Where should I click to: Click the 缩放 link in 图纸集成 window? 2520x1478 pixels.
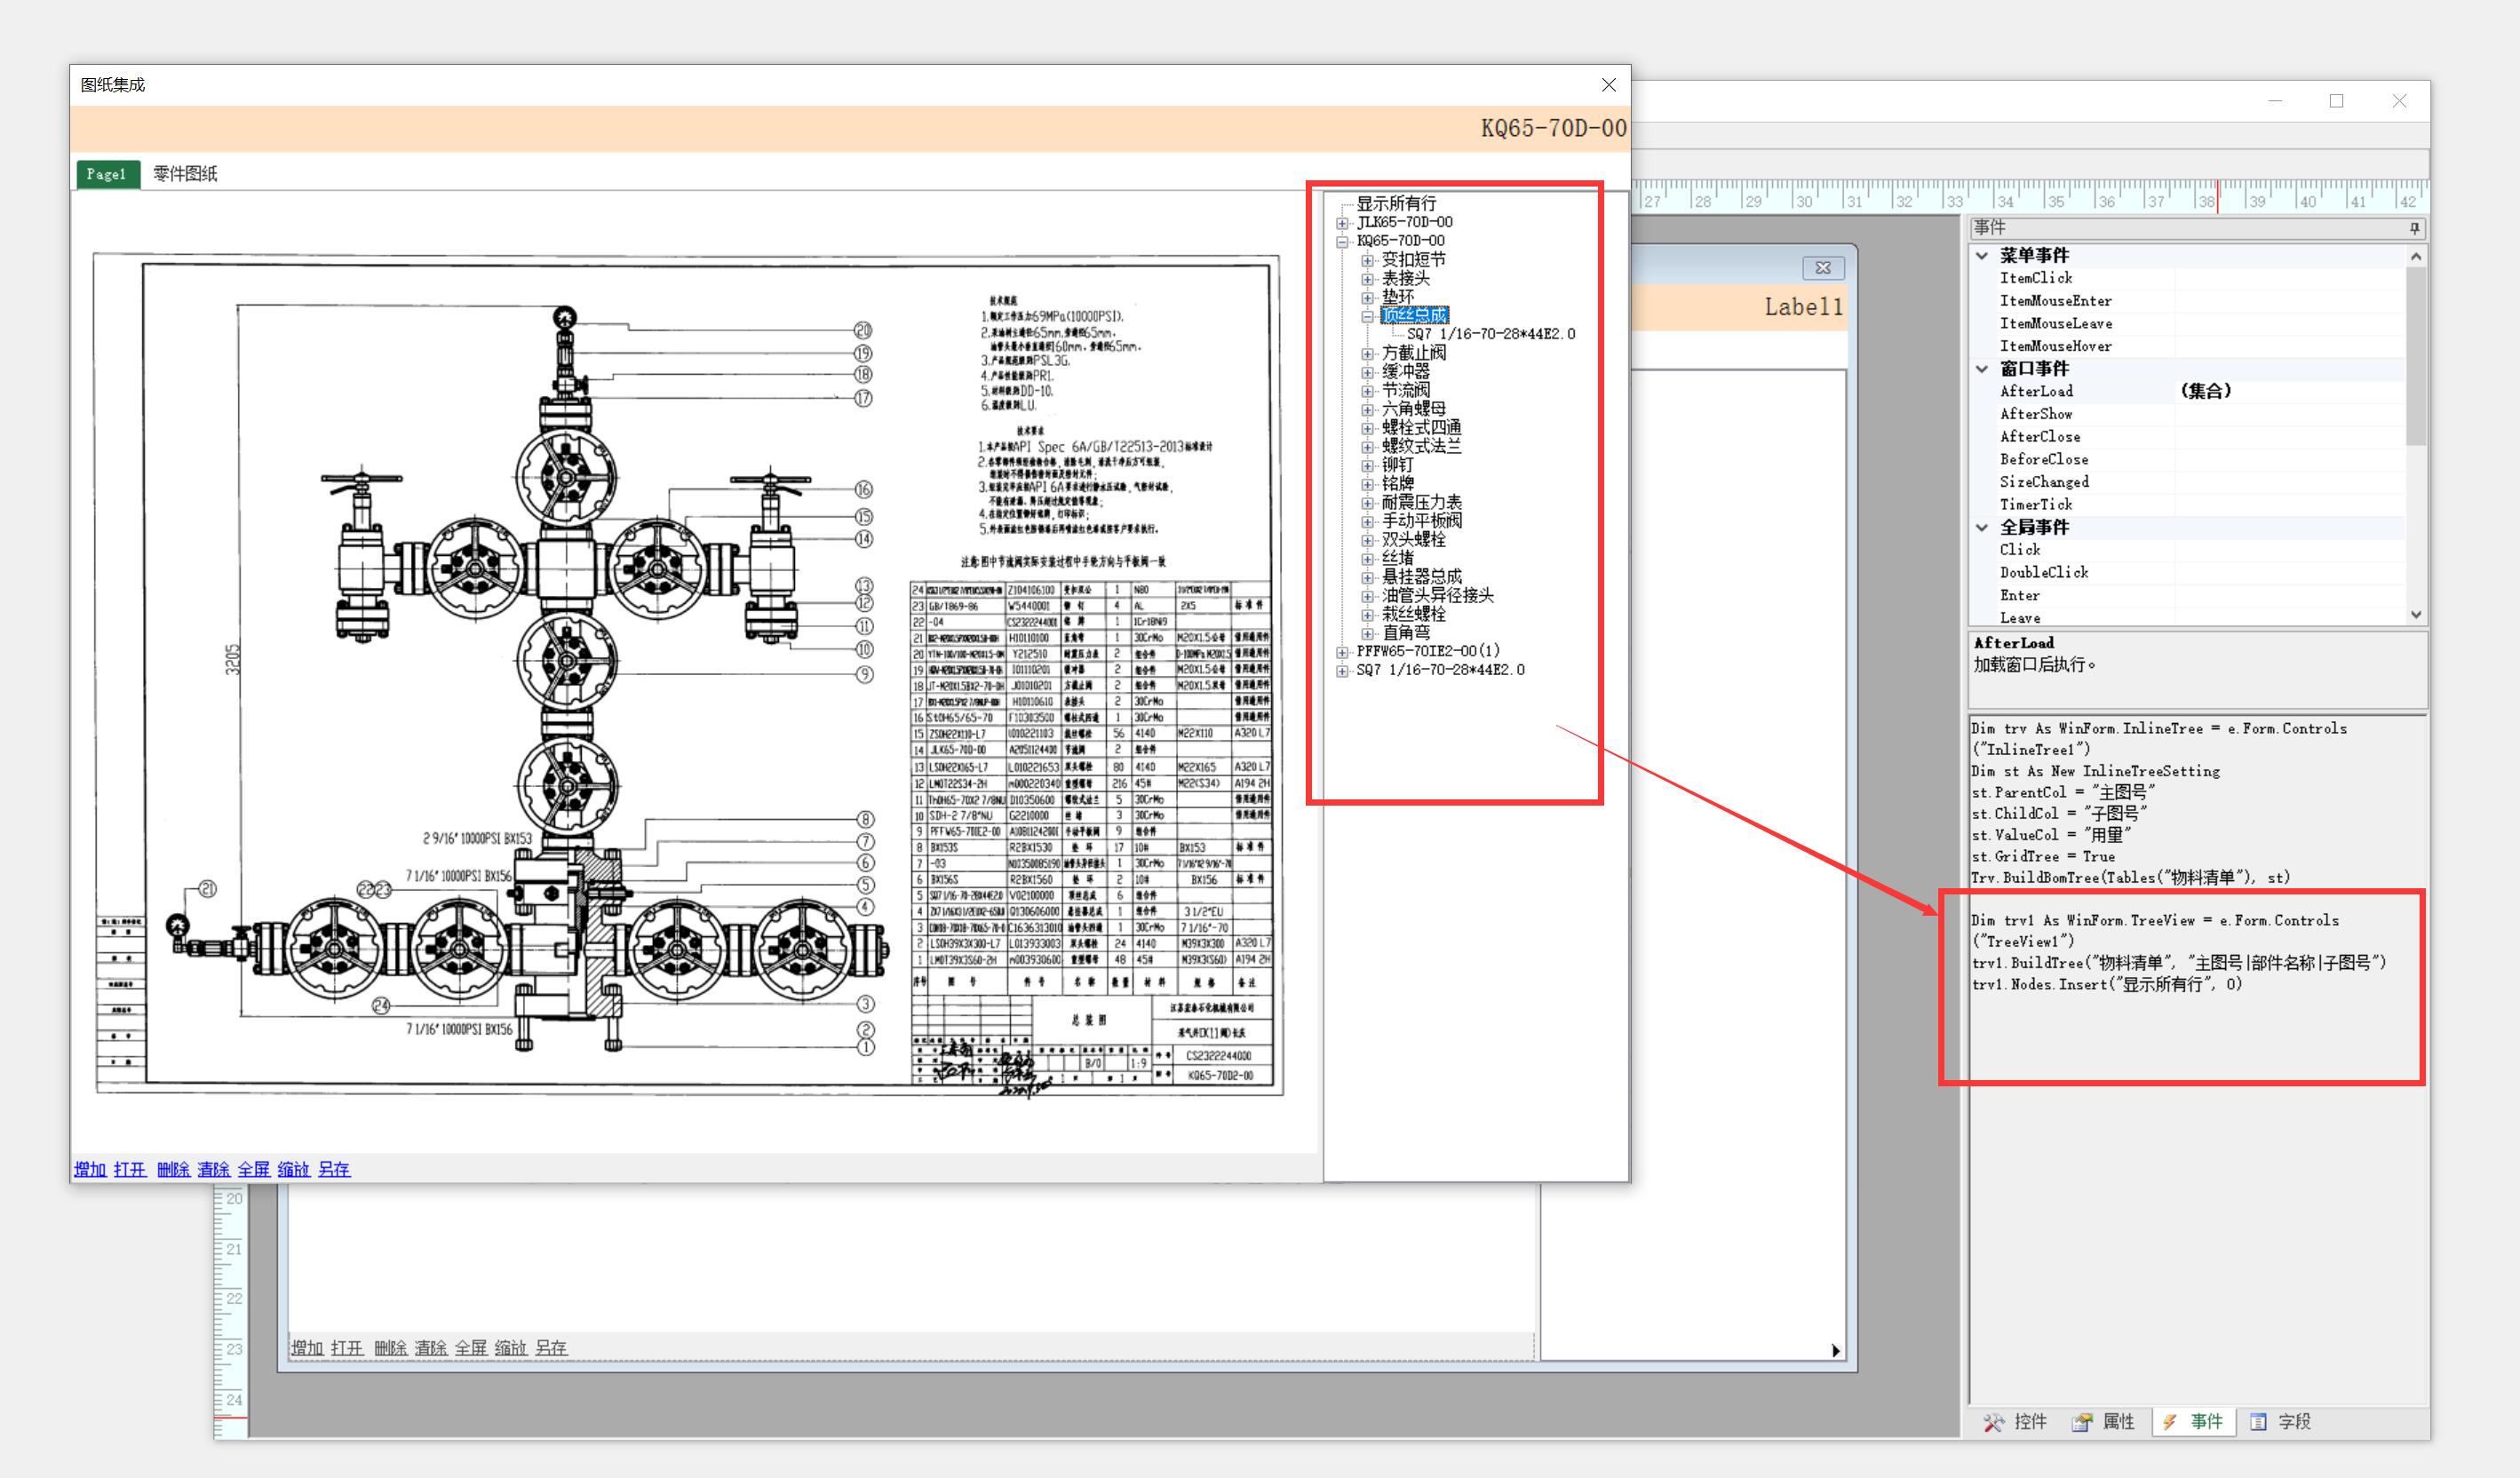293,1169
